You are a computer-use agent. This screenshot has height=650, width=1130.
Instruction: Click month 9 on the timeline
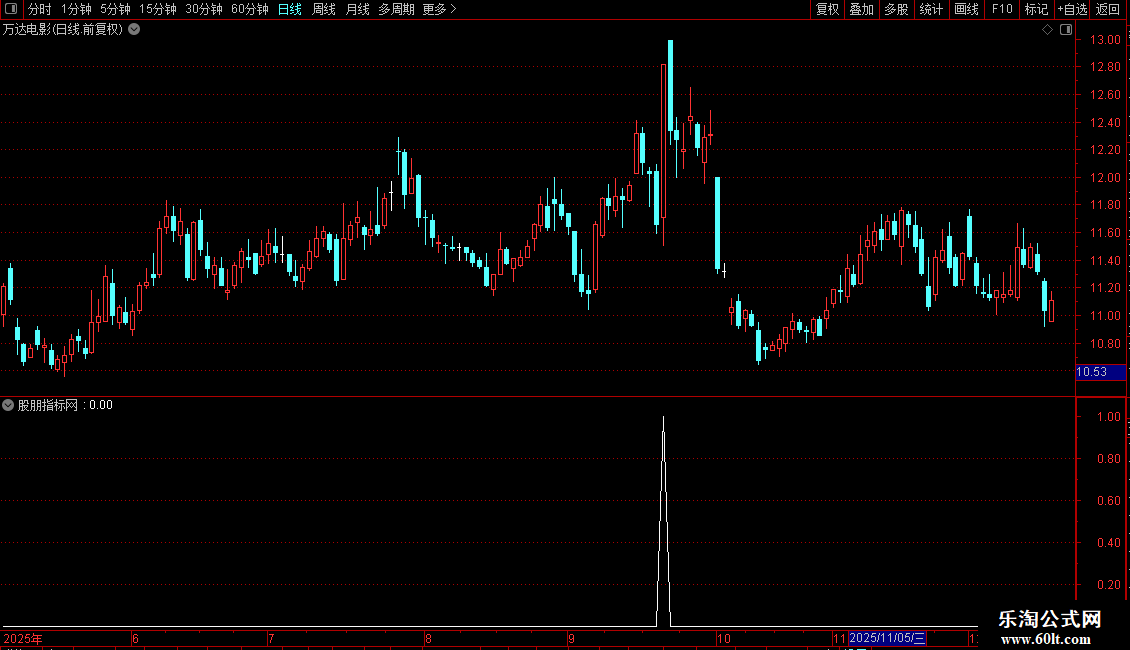[x=571, y=638]
